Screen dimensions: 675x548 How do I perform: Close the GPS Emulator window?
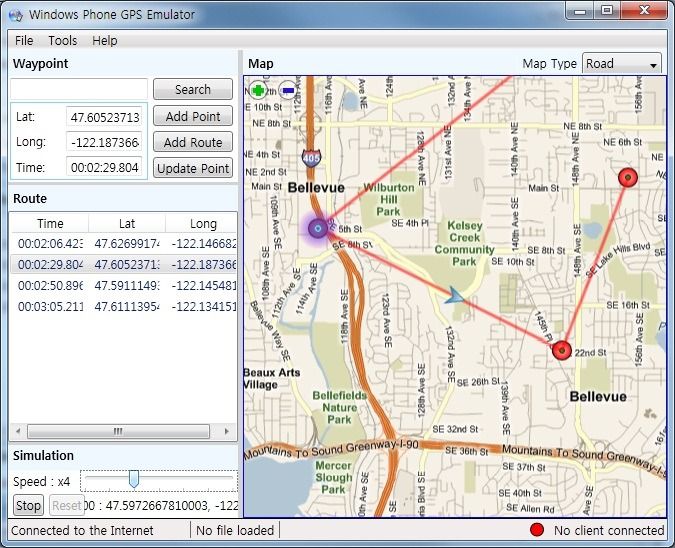point(644,11)
